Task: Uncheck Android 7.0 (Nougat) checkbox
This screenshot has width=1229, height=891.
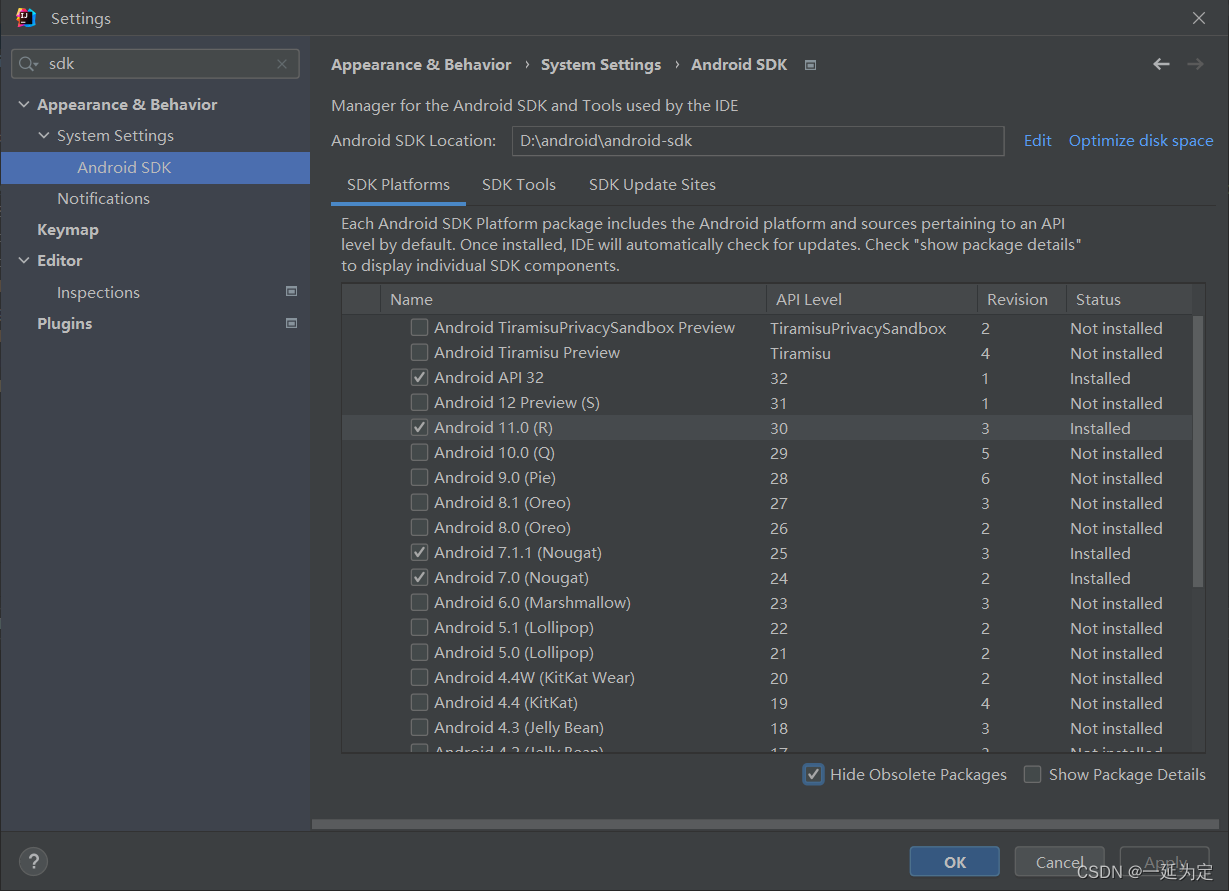Action: coord(420,577)
